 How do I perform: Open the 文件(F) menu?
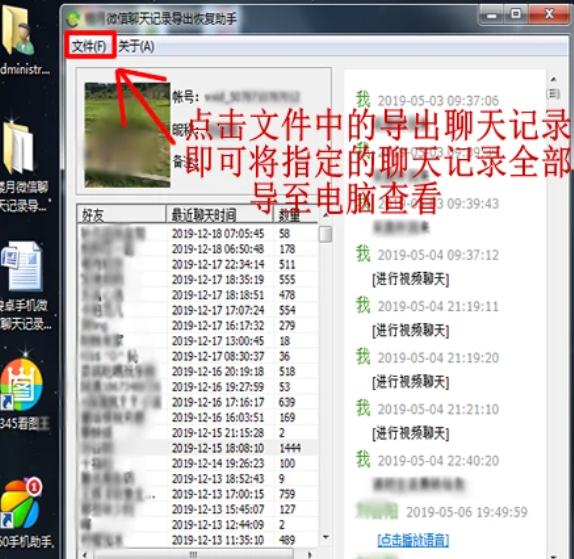coord(89,46)
